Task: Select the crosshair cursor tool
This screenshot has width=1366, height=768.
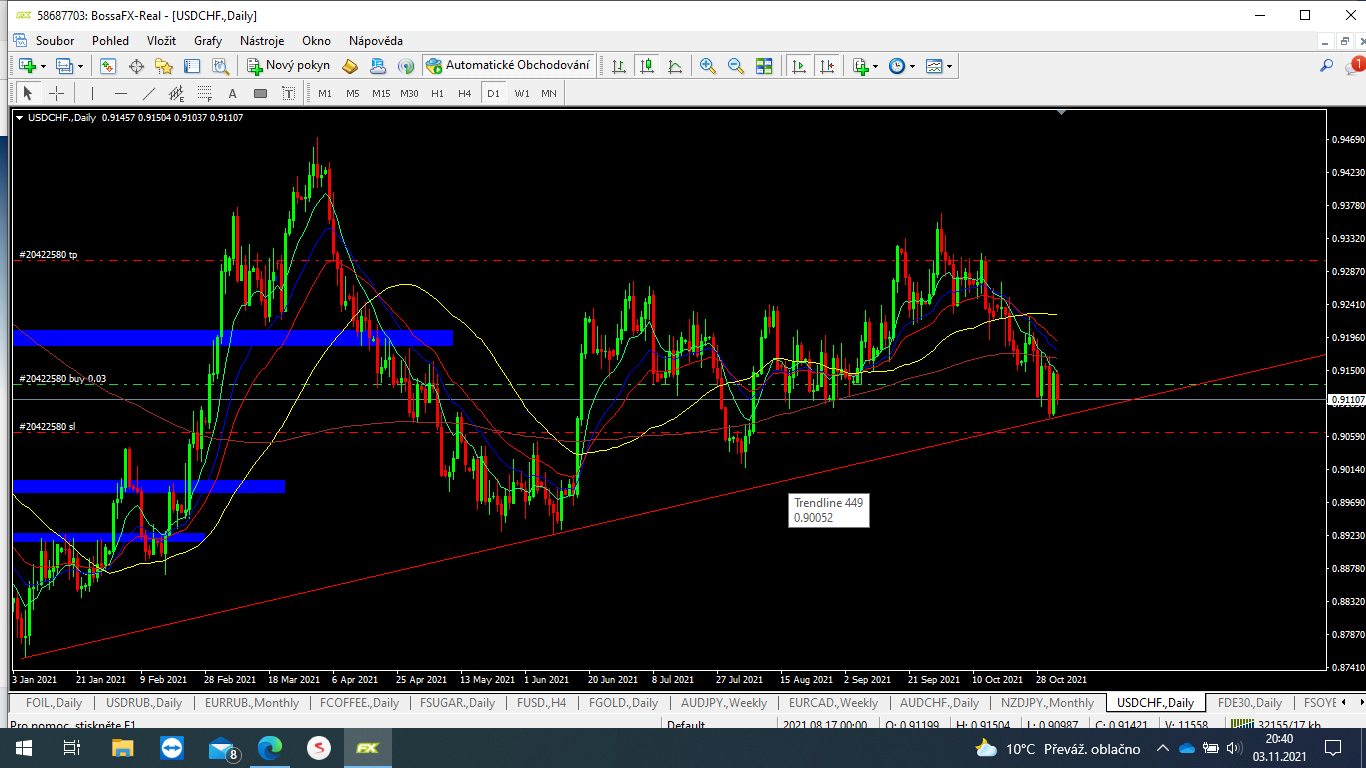Action: [57, 93]
